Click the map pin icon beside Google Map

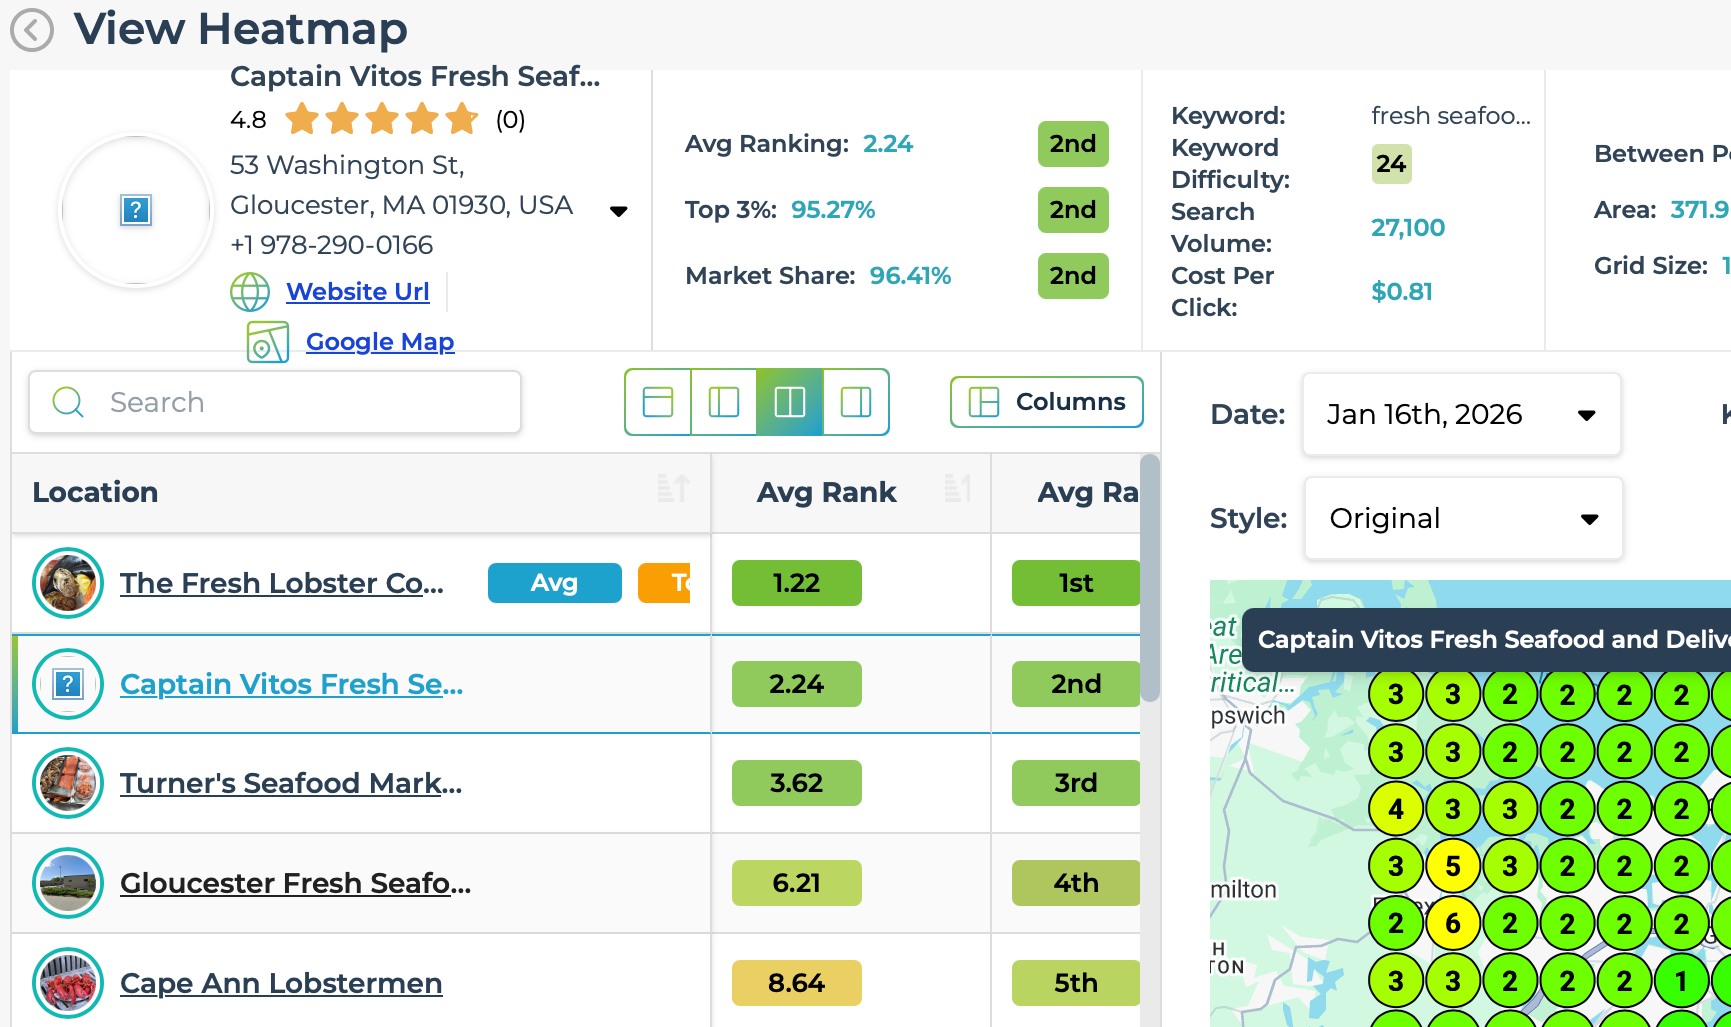pos(268,342)
